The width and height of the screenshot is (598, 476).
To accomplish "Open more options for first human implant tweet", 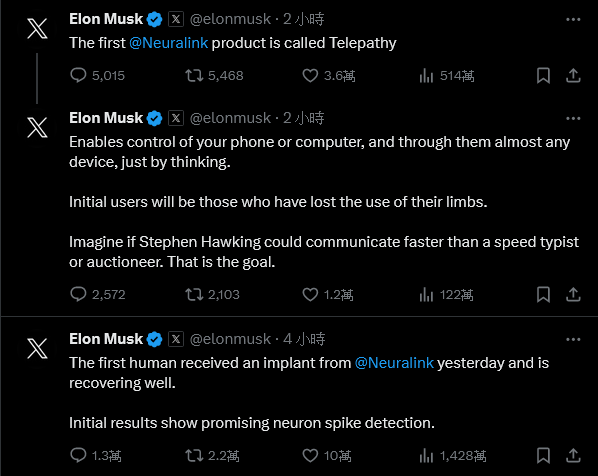I will coord(573,339).
